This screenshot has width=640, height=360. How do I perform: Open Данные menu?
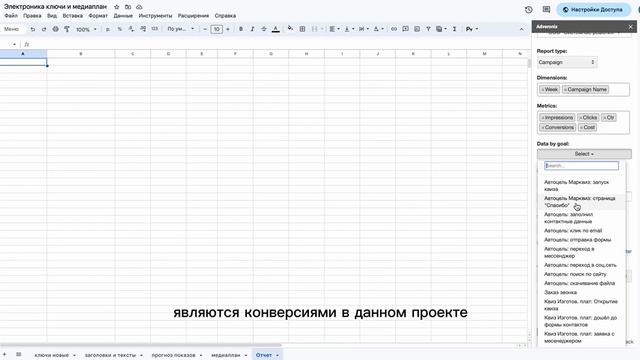(123, 16)
